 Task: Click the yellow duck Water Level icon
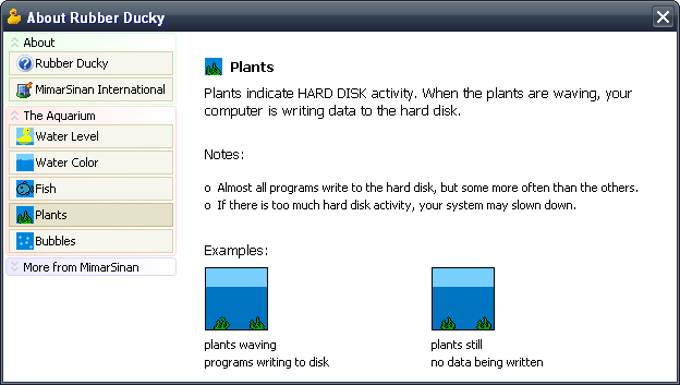(x=25, y=137)
